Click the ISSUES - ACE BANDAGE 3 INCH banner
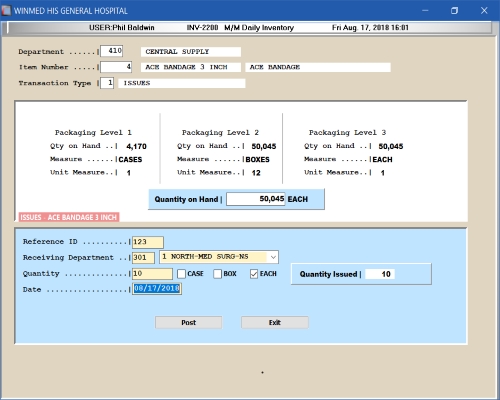 pos(69,217)
